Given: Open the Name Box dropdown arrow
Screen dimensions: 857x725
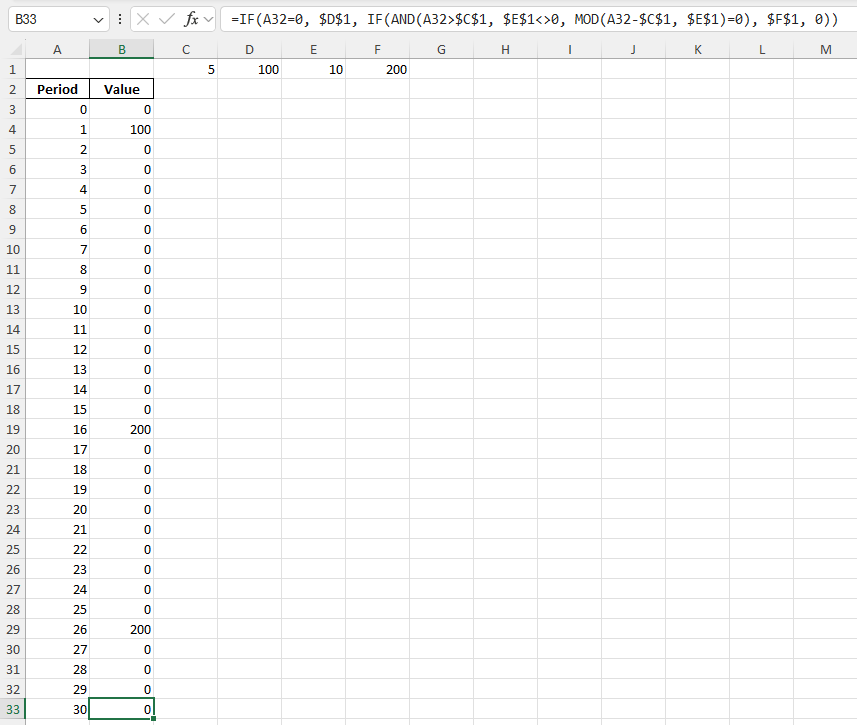Looking at the screenshot, I should 98,20.
